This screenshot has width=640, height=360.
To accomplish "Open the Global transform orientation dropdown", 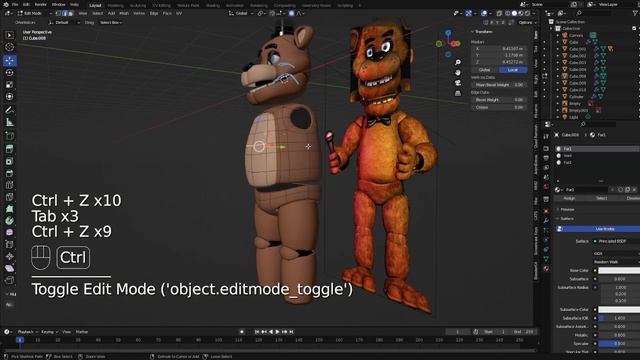I will coord(241,13).
